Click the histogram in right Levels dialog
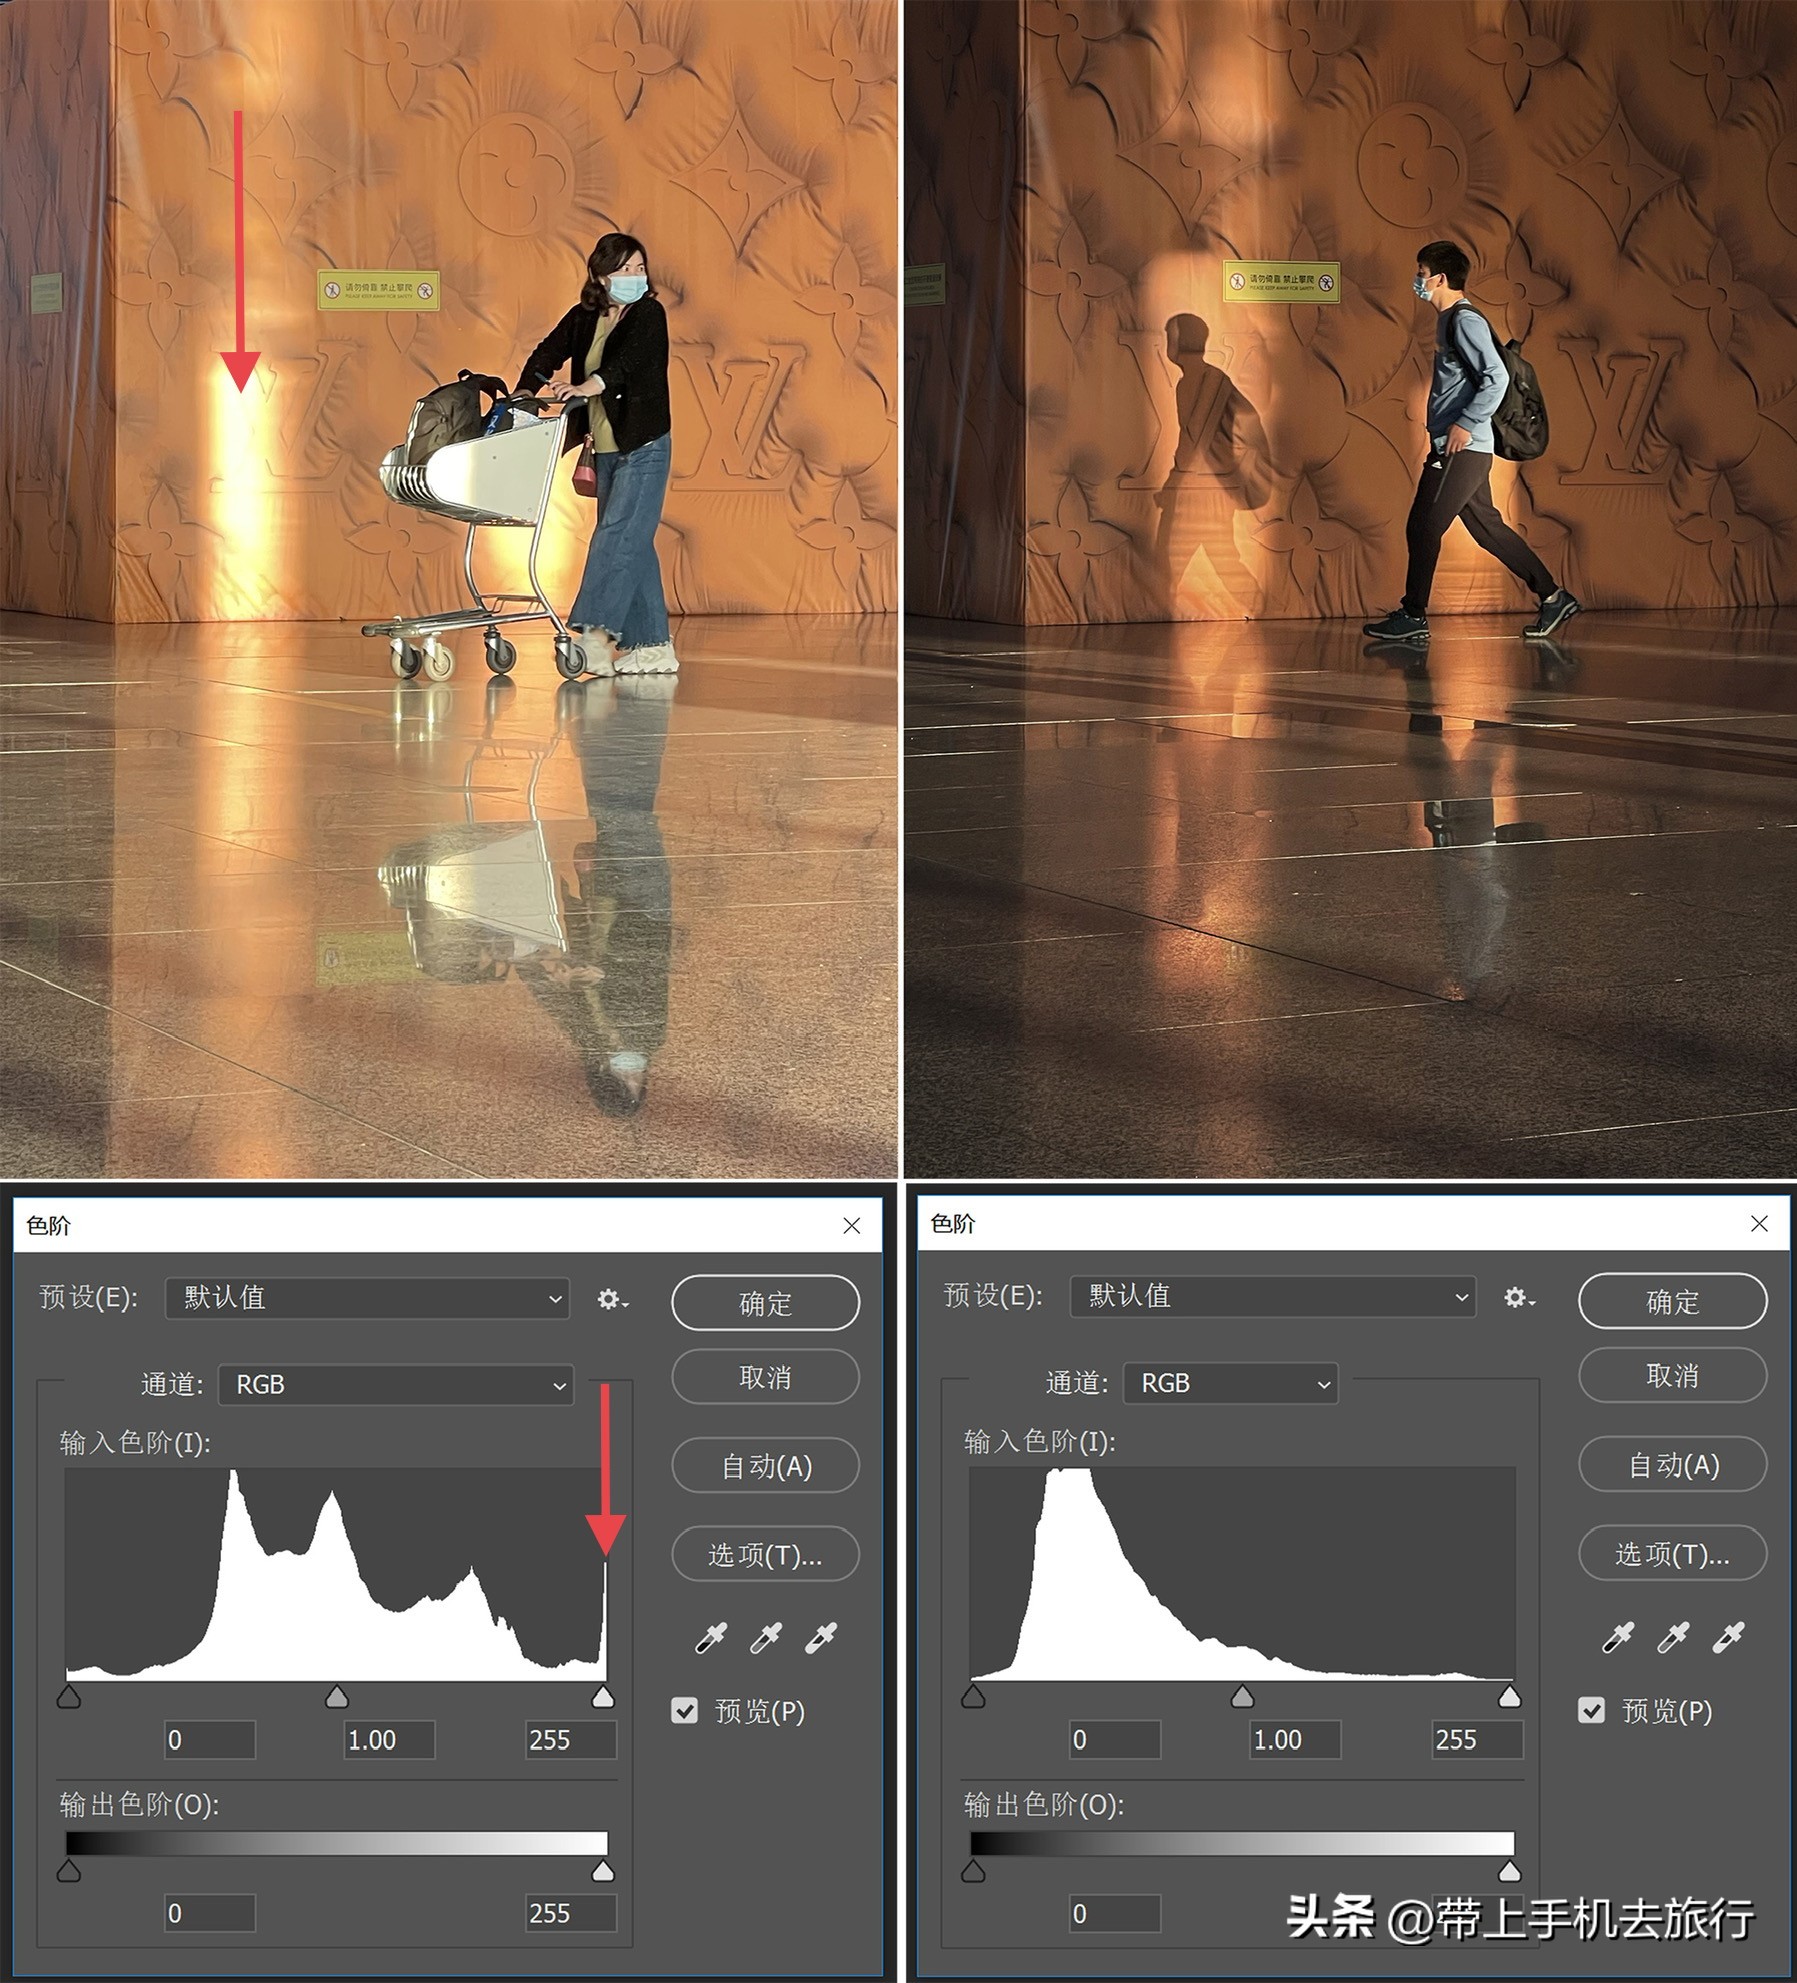 click(x=1242, y=1573)
